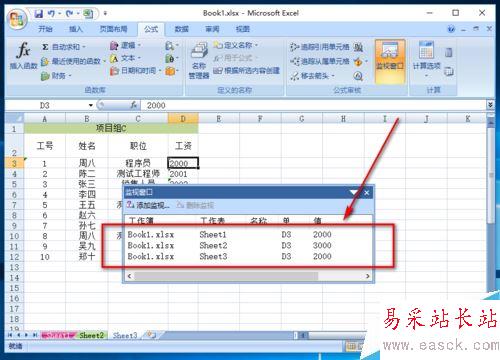
Task: Undo last action in Quick Access toolbar
Action: coord(51,14)
